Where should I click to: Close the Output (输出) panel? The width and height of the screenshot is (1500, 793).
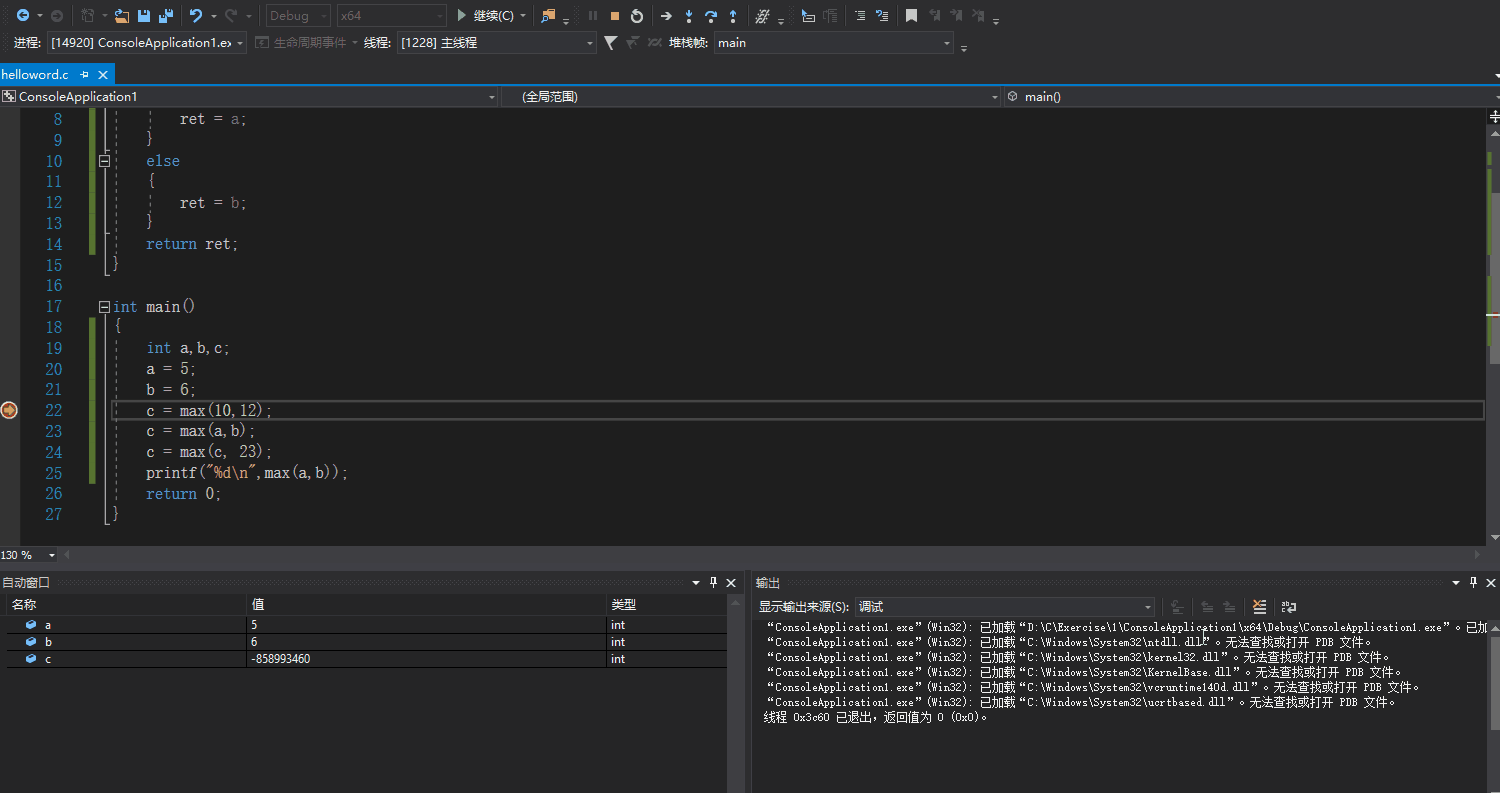tap(1491, 583)
